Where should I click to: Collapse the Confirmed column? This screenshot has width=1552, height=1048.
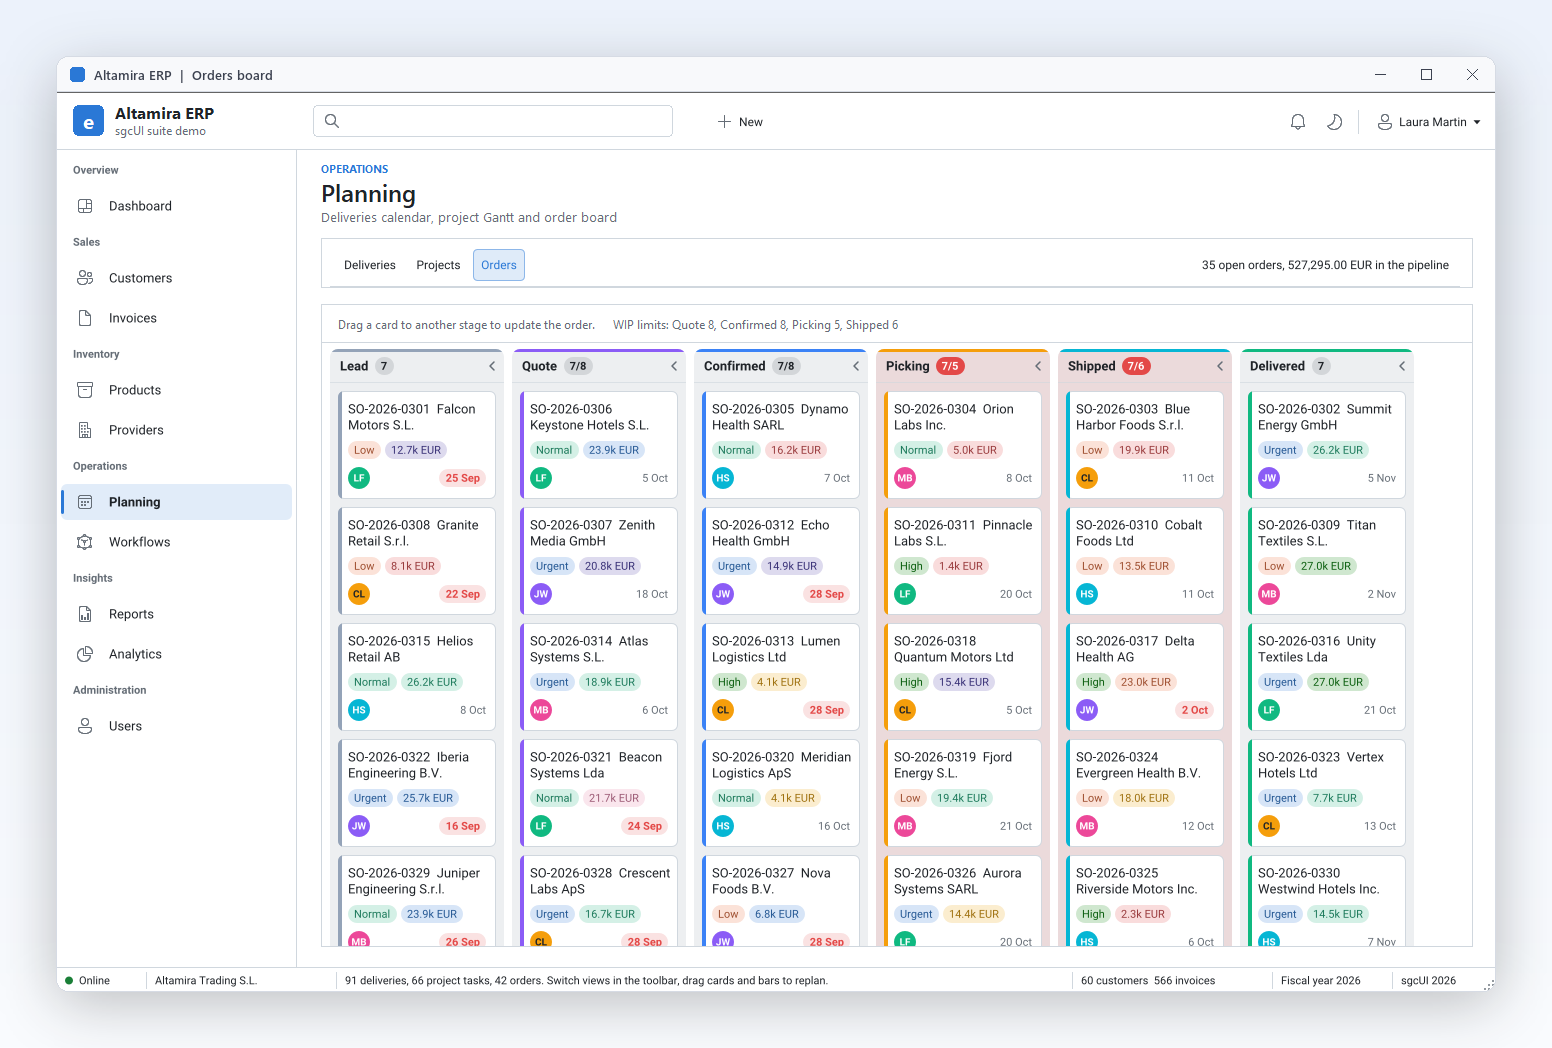click(x=856, y=366)
